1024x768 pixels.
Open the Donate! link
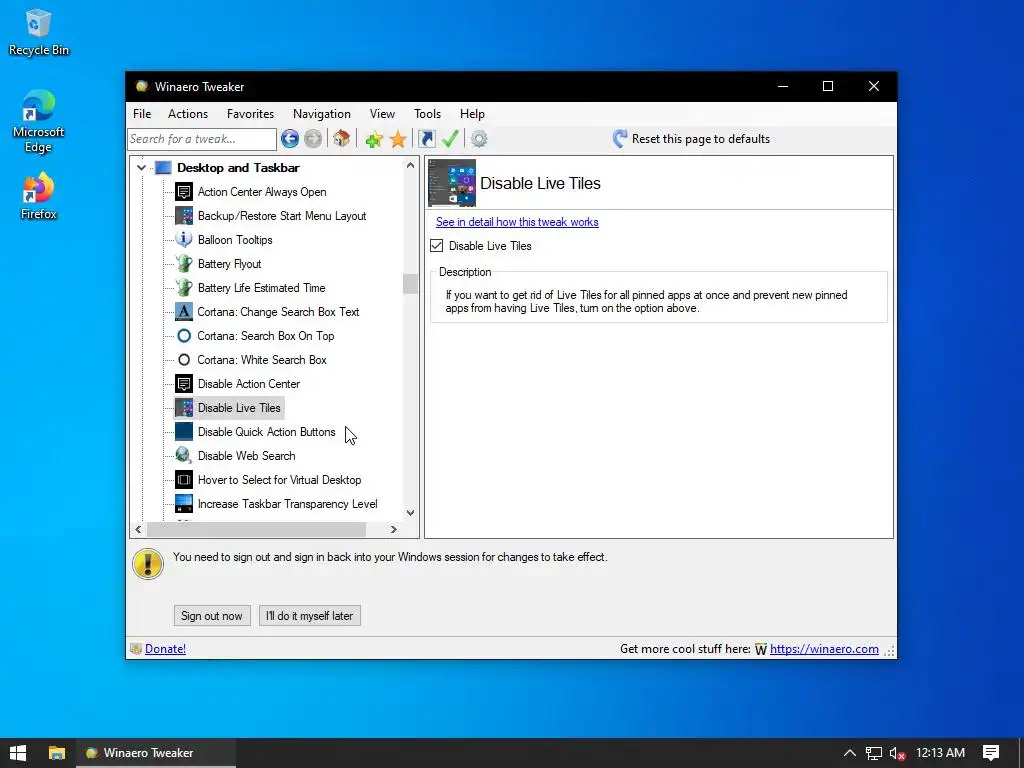click(165, 648)
